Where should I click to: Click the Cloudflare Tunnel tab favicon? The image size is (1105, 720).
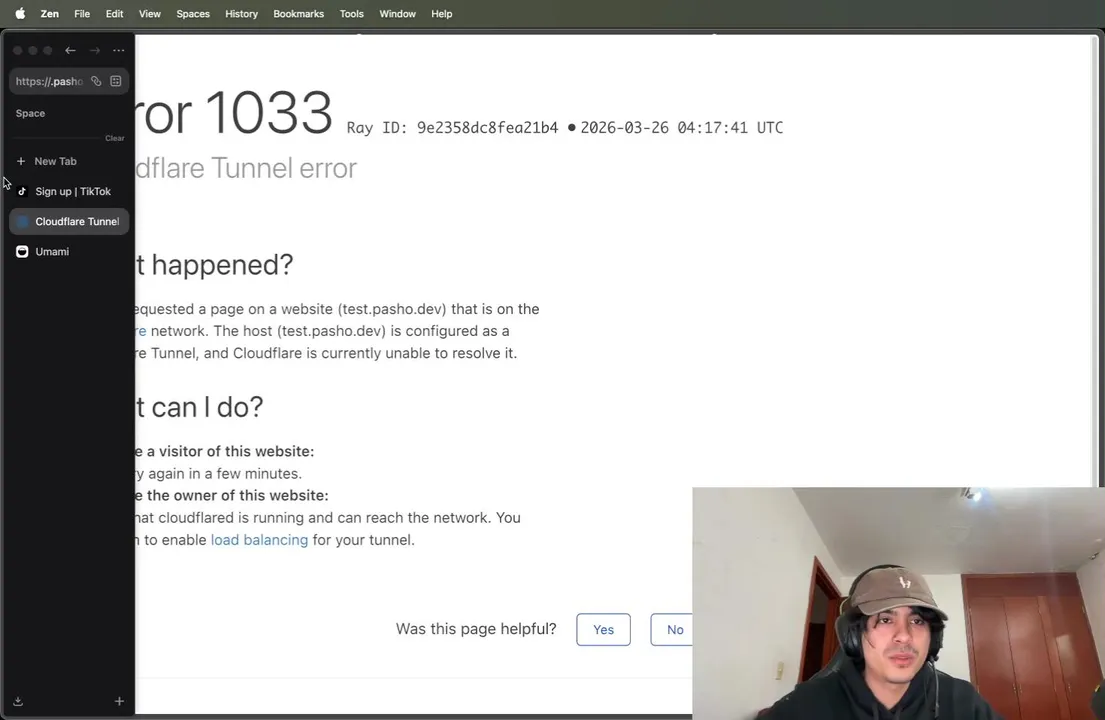coord(22,221)
